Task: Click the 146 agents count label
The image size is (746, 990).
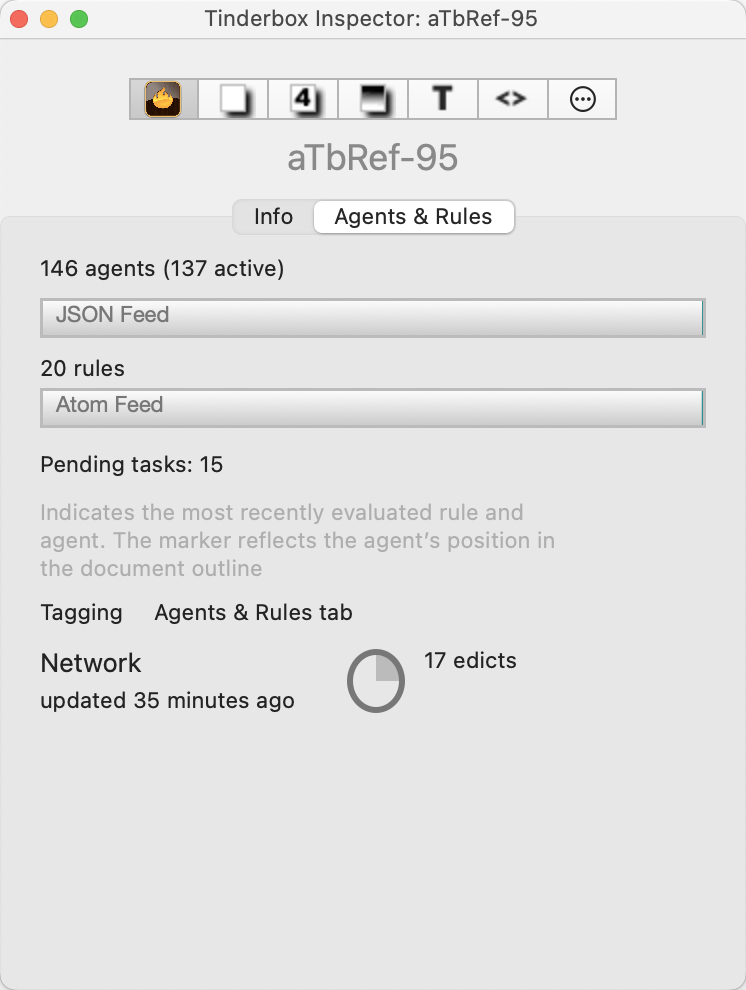Action: point(161,269)
